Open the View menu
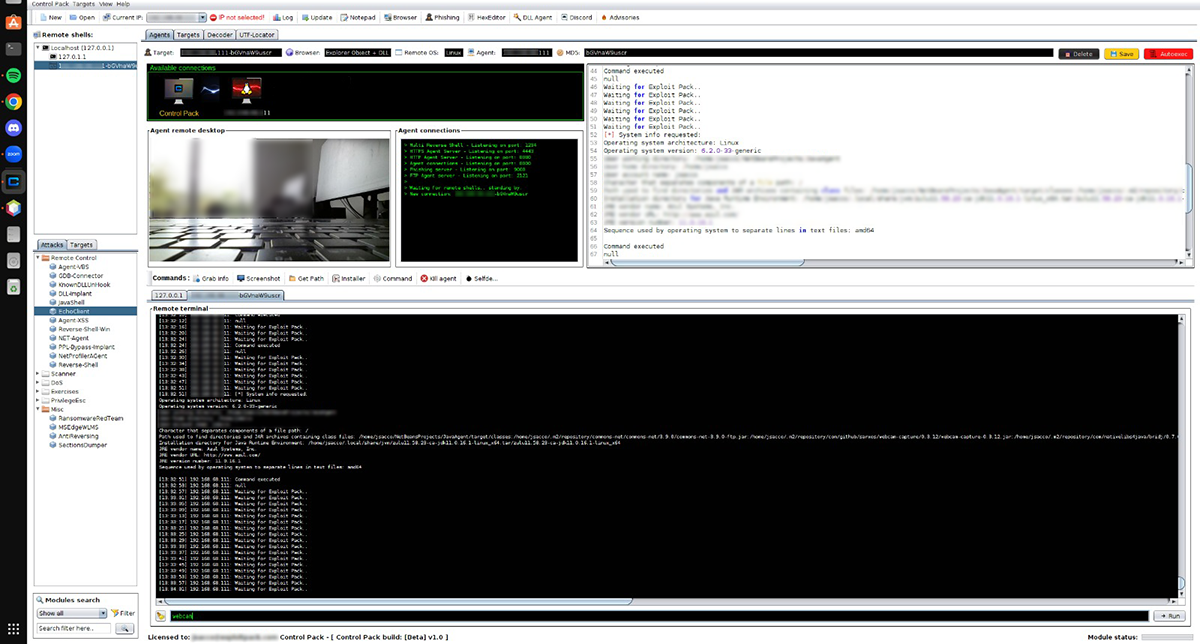 pyautogui.click(x=105, y=4)
